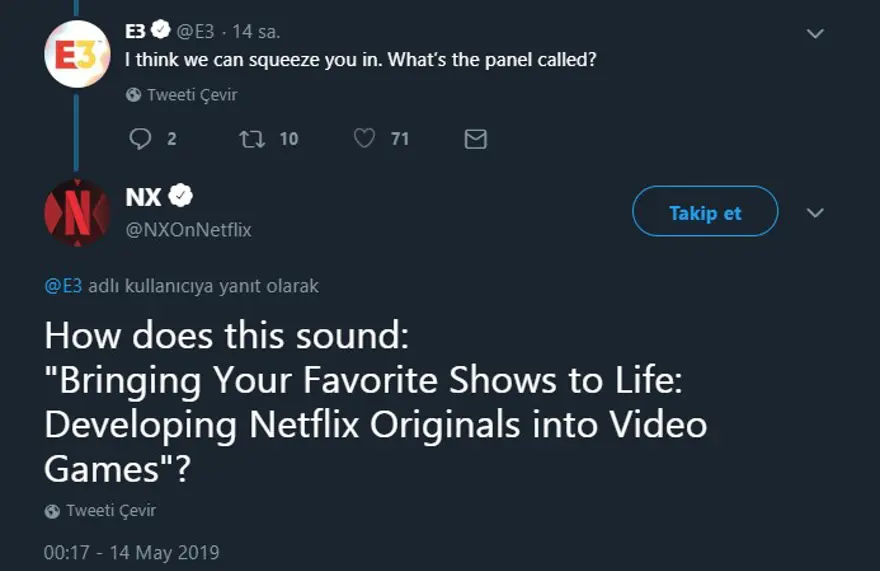Open dropdown chevron next to Takip et
880x571 pixels.
tap(815, 213)
